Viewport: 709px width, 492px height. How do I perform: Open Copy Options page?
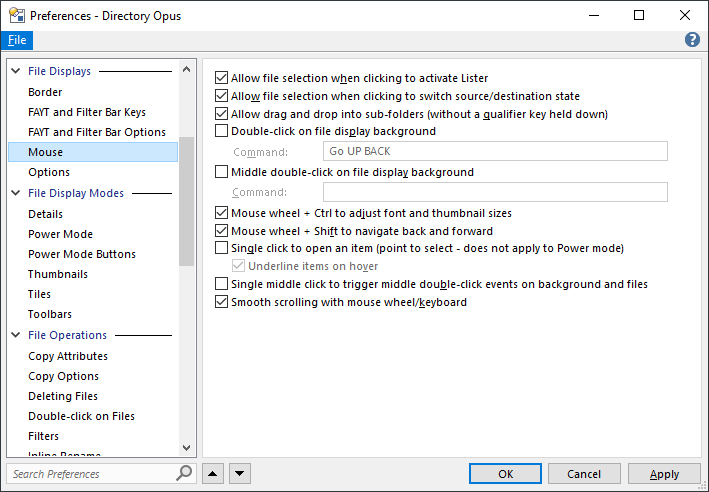tap(63, 376)
